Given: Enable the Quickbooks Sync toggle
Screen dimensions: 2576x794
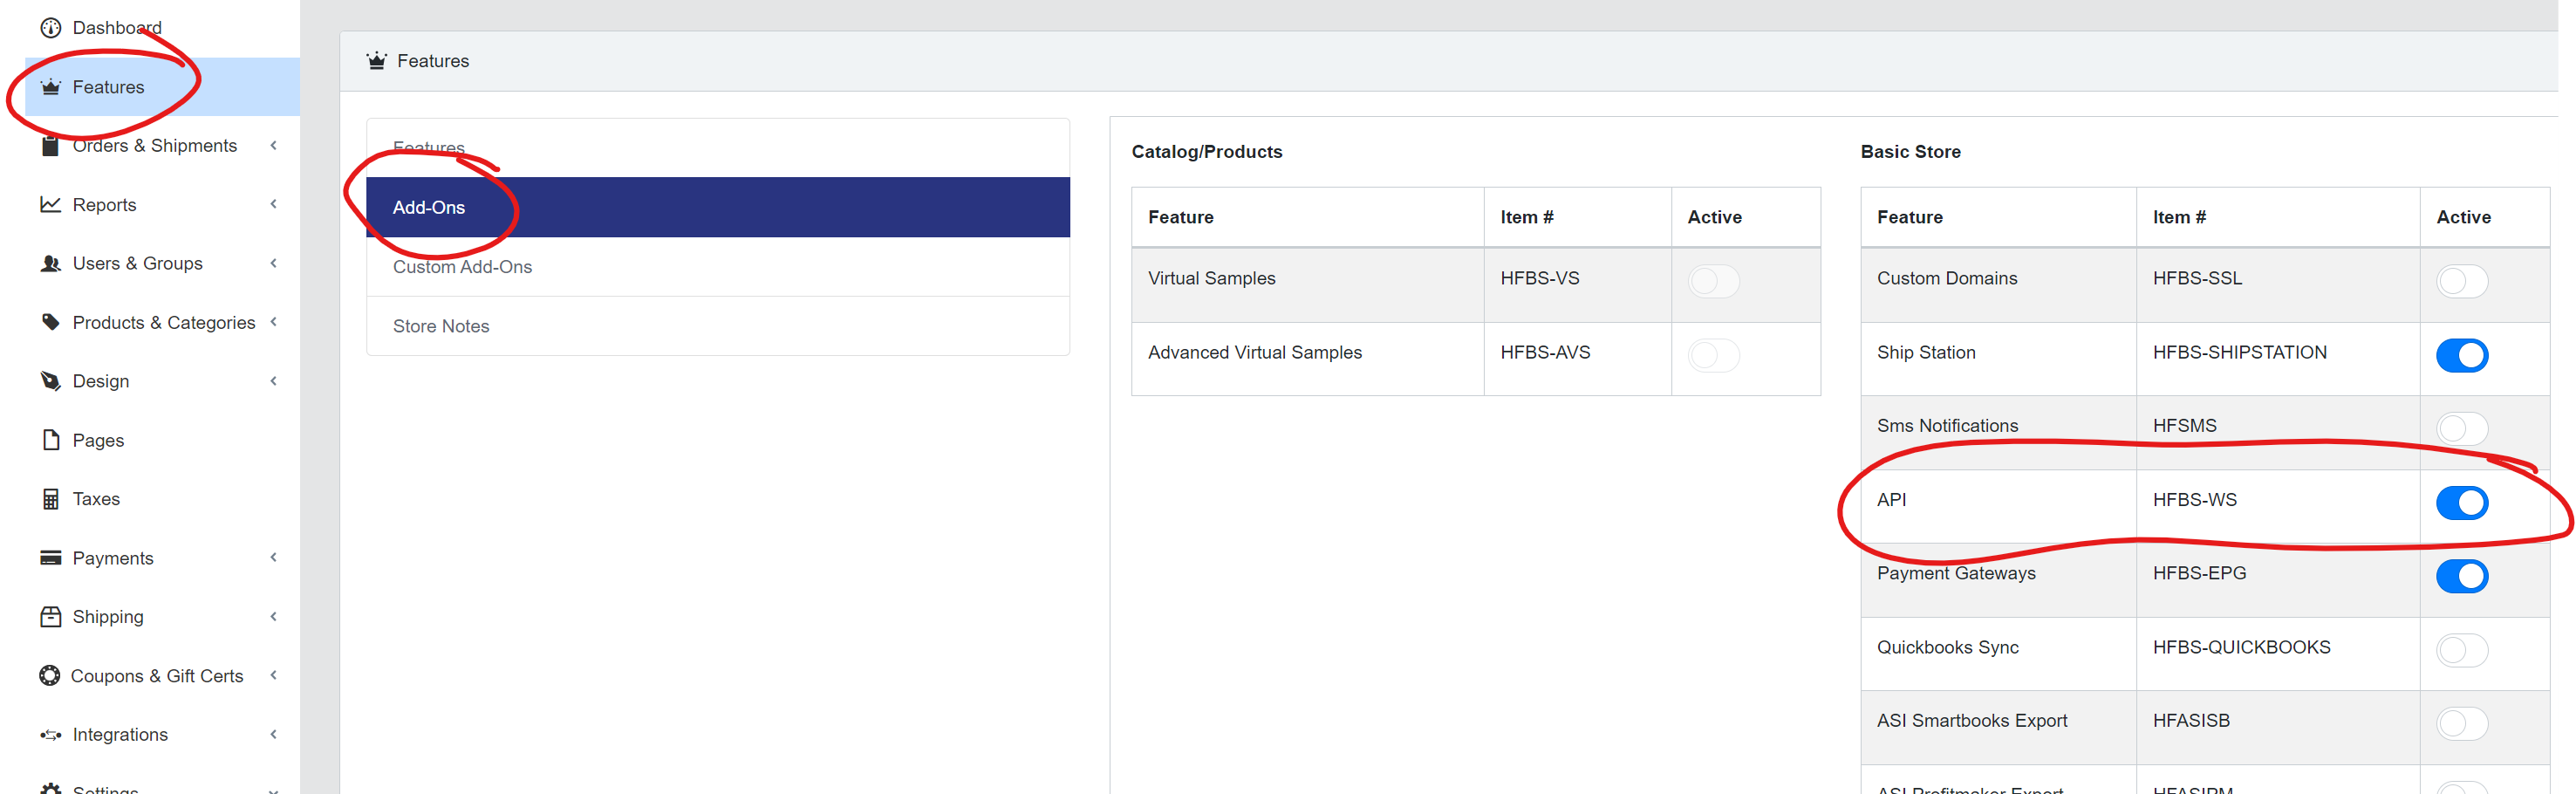Looking at the screenshot, I should point(2461,650).
